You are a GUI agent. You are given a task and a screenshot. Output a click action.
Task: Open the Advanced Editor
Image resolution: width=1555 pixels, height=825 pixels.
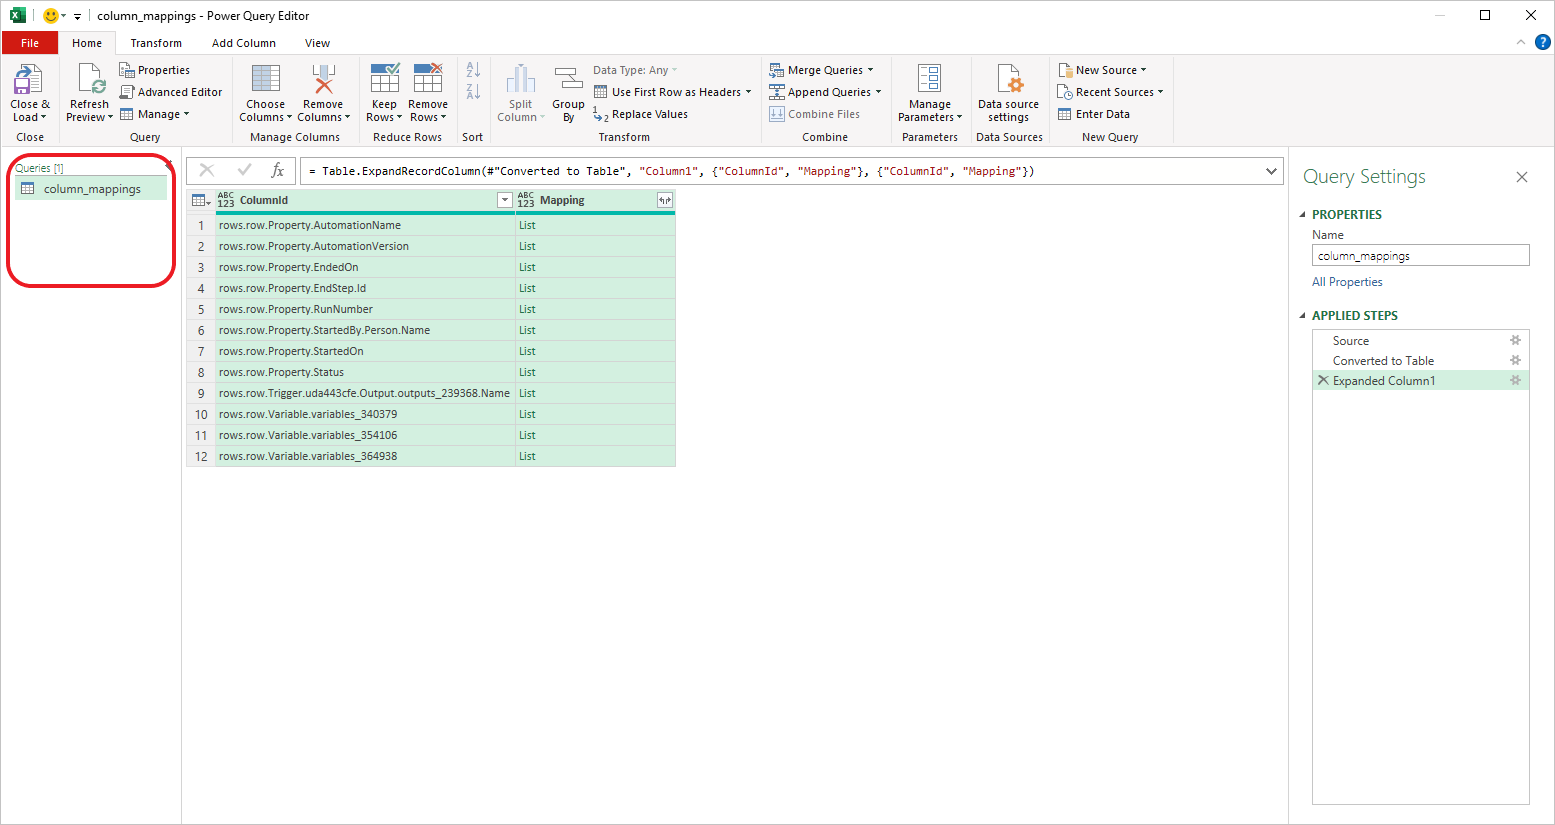(x=171, y=92)
